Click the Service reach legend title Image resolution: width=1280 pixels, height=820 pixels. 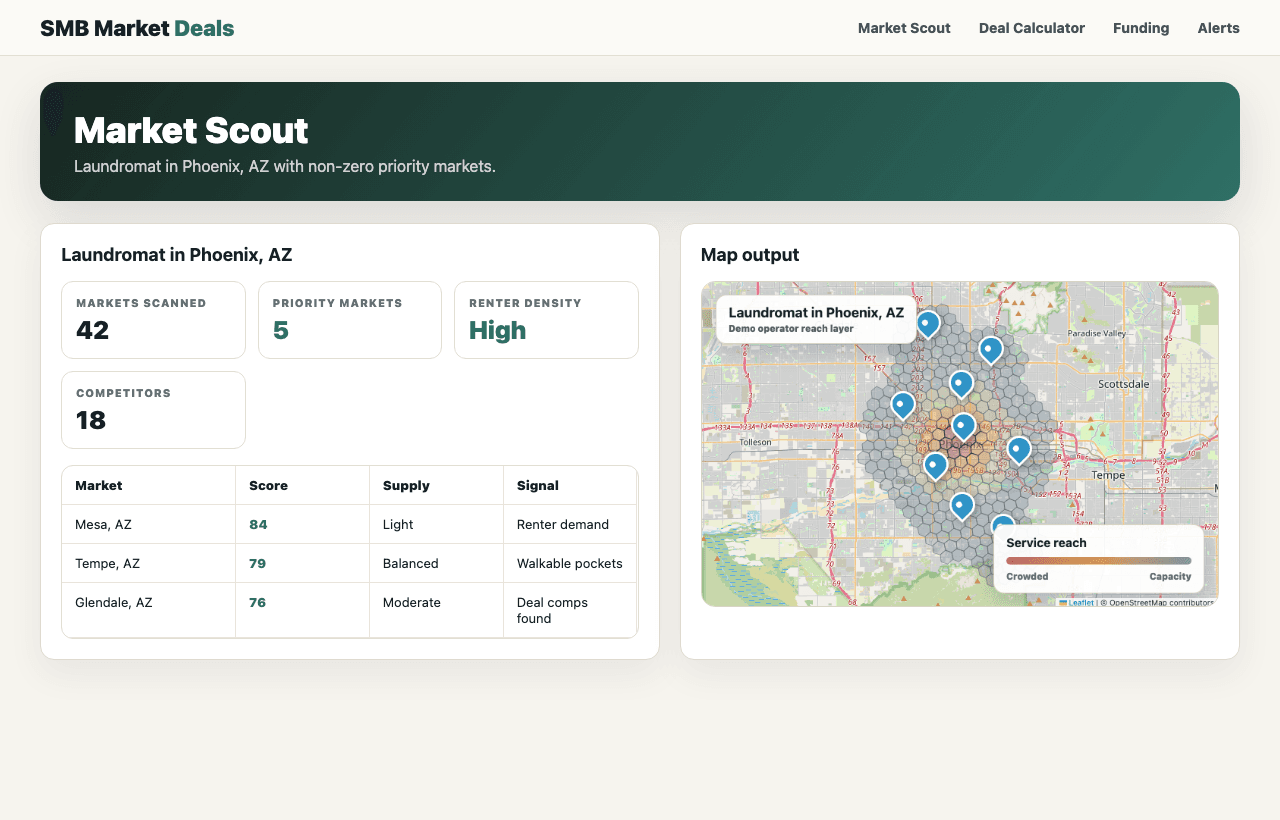1046,543
